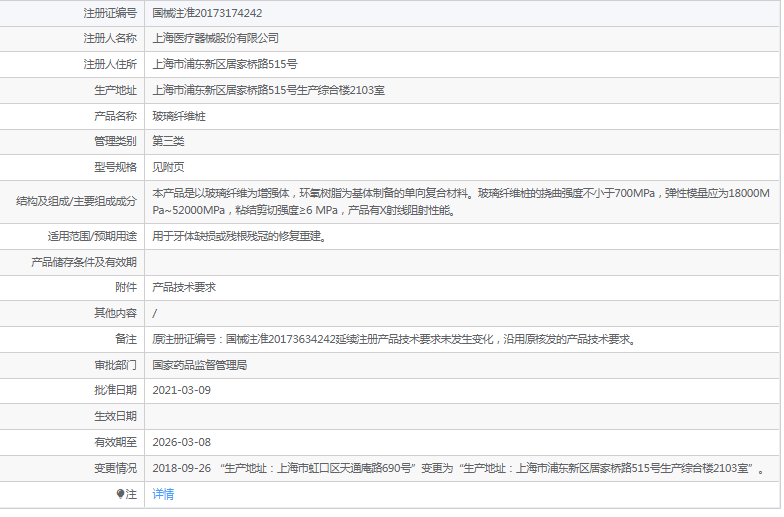Screen dimensions: 784x517
Task: Click the 审批部门 label
Action: pyautogui.click(x=116, y=365)
